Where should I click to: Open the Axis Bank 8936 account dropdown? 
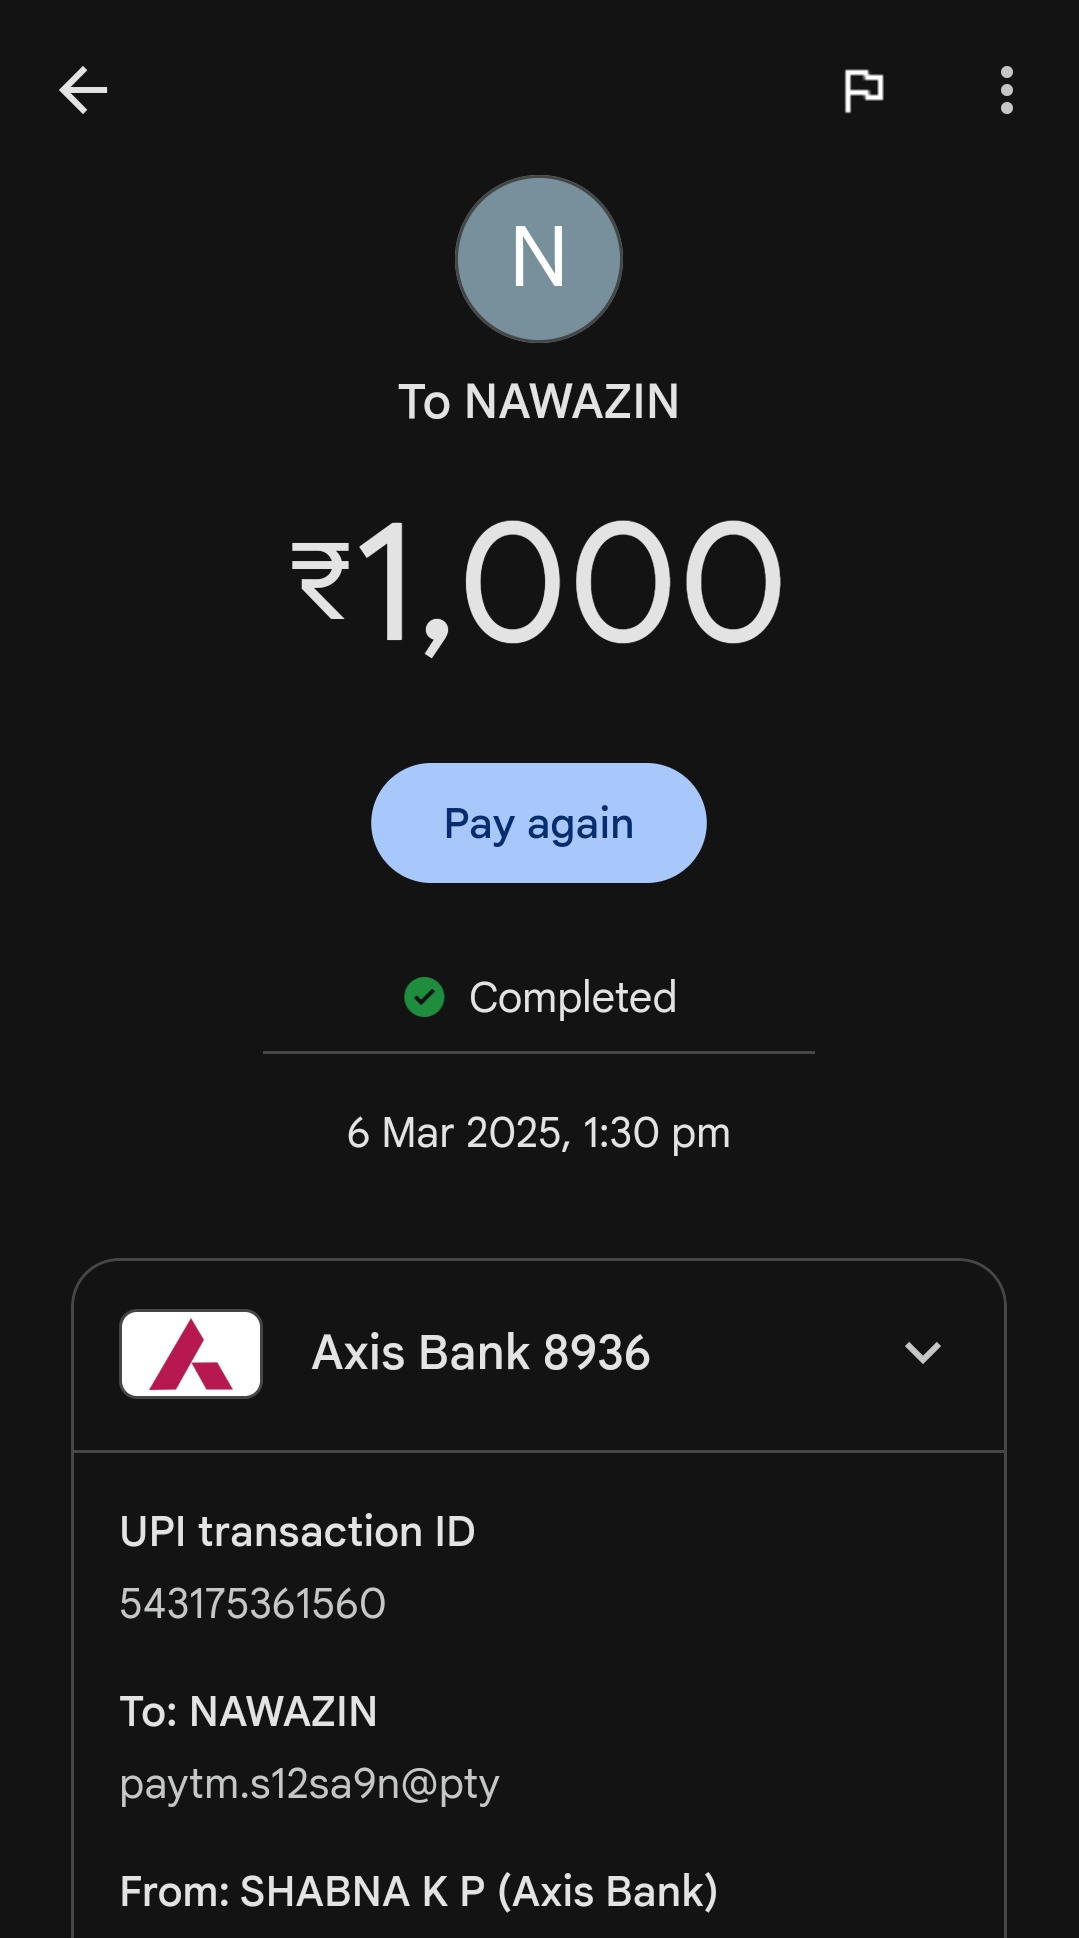tap(481, 1353)
